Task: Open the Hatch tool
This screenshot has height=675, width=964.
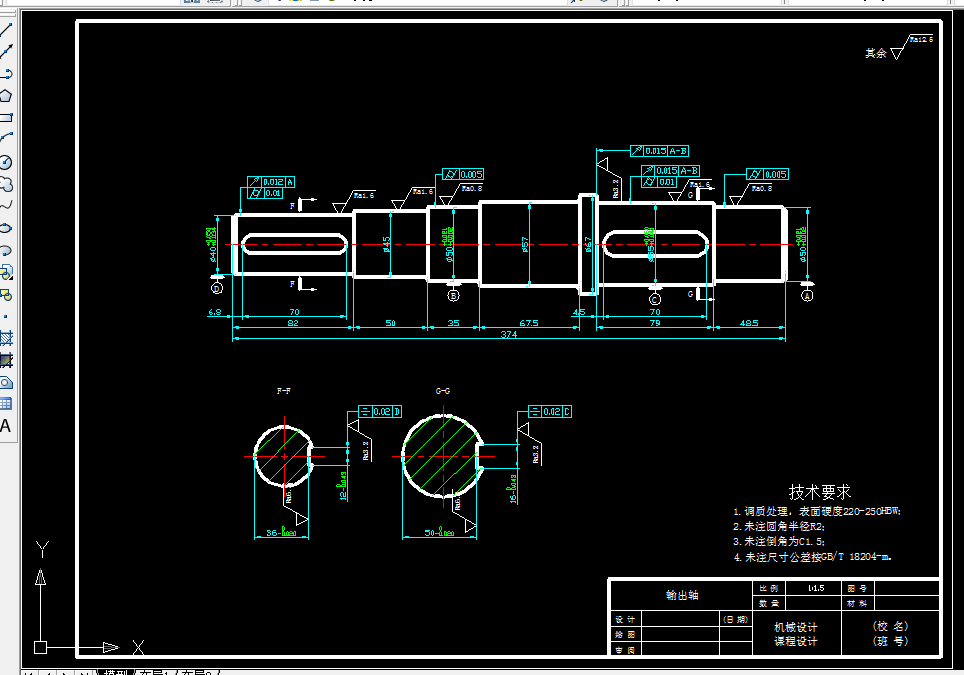Action: click(x=6, y=338)
